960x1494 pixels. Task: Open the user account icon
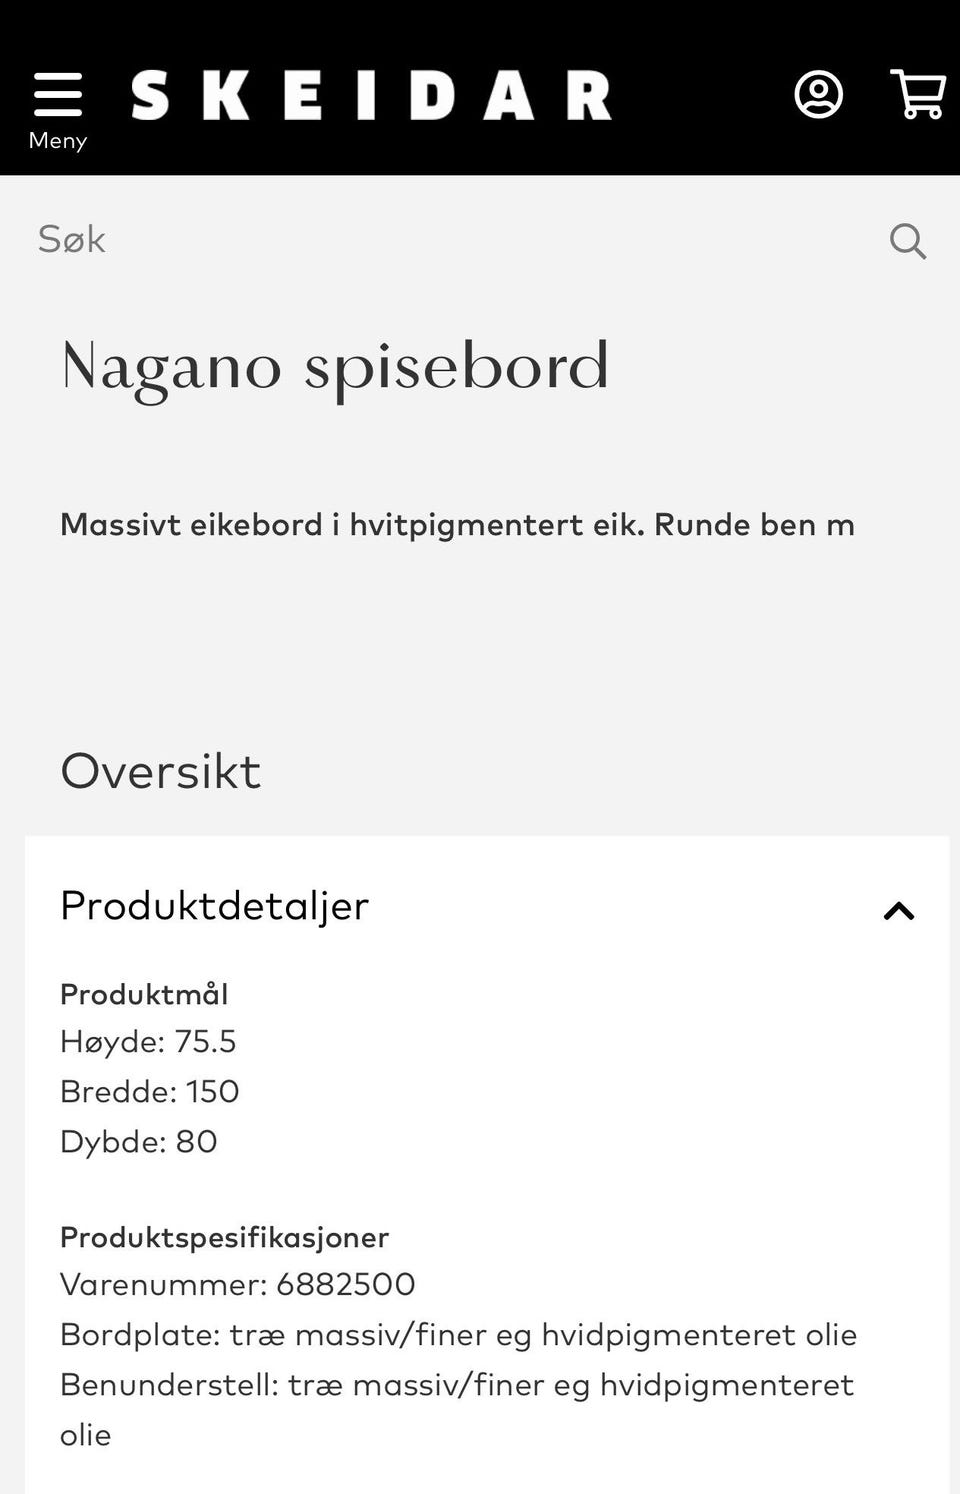pyautogui.click(x=818, y=95)
